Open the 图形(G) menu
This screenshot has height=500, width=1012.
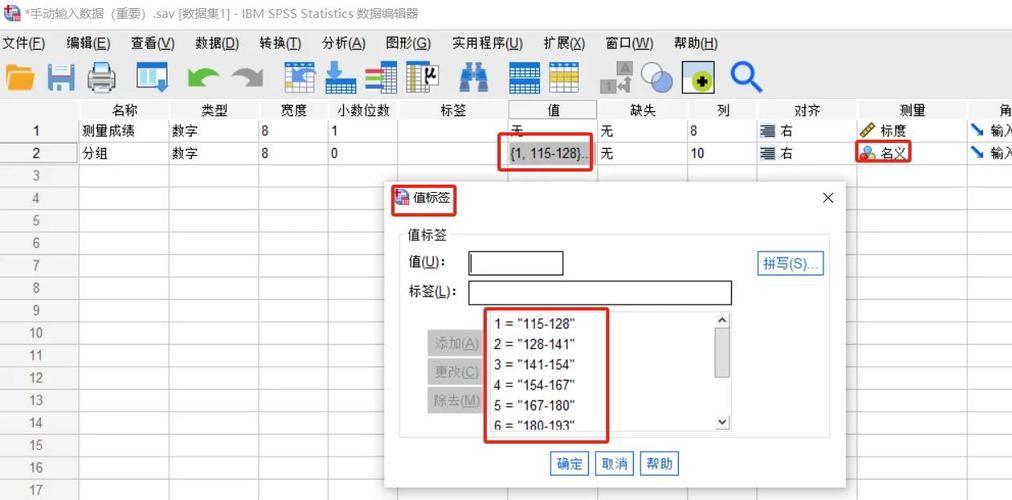coord(409,43)
